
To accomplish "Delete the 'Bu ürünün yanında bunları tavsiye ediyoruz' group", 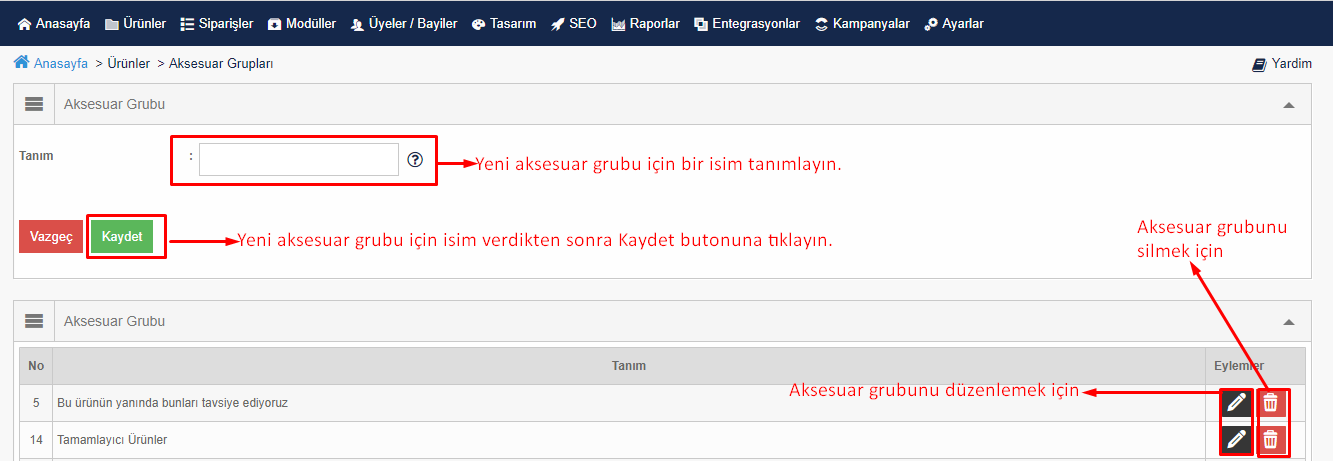I will click(x=1270, y=403).
